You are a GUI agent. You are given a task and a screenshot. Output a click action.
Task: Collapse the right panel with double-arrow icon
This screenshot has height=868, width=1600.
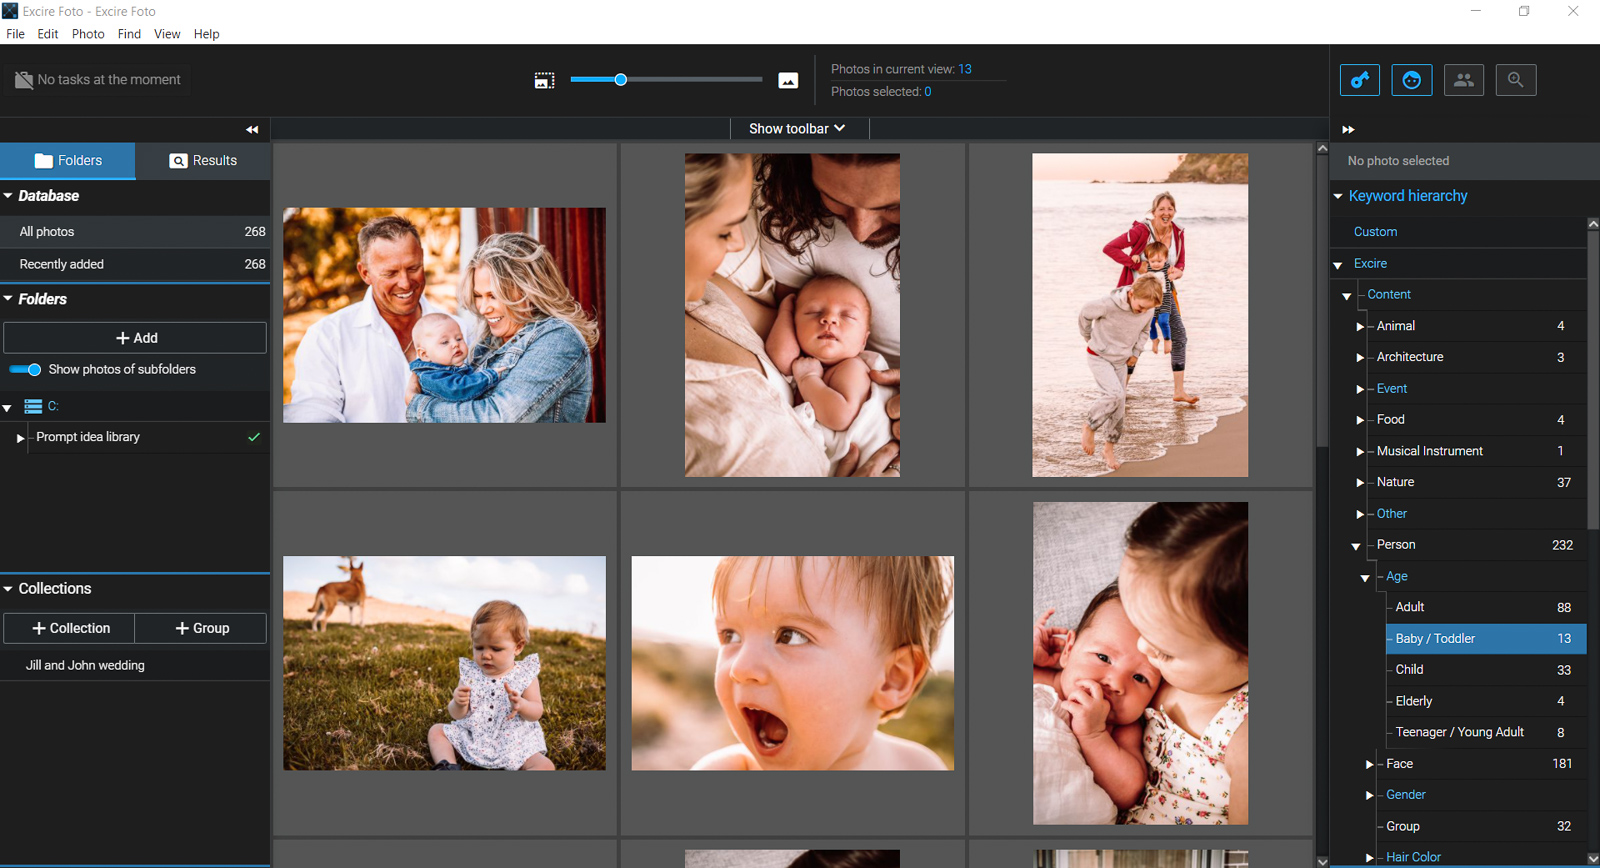1348,129
